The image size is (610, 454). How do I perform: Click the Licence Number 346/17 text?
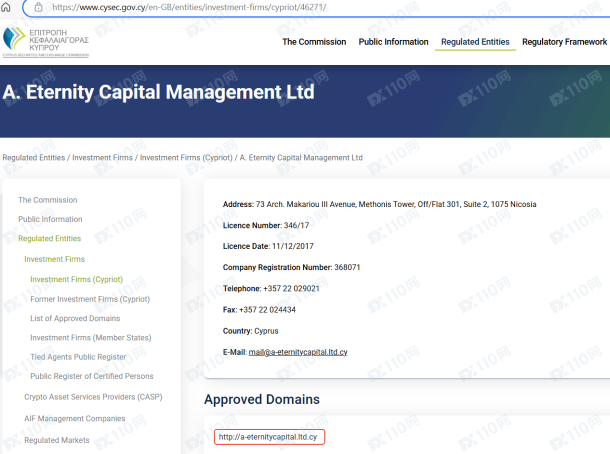266,225
